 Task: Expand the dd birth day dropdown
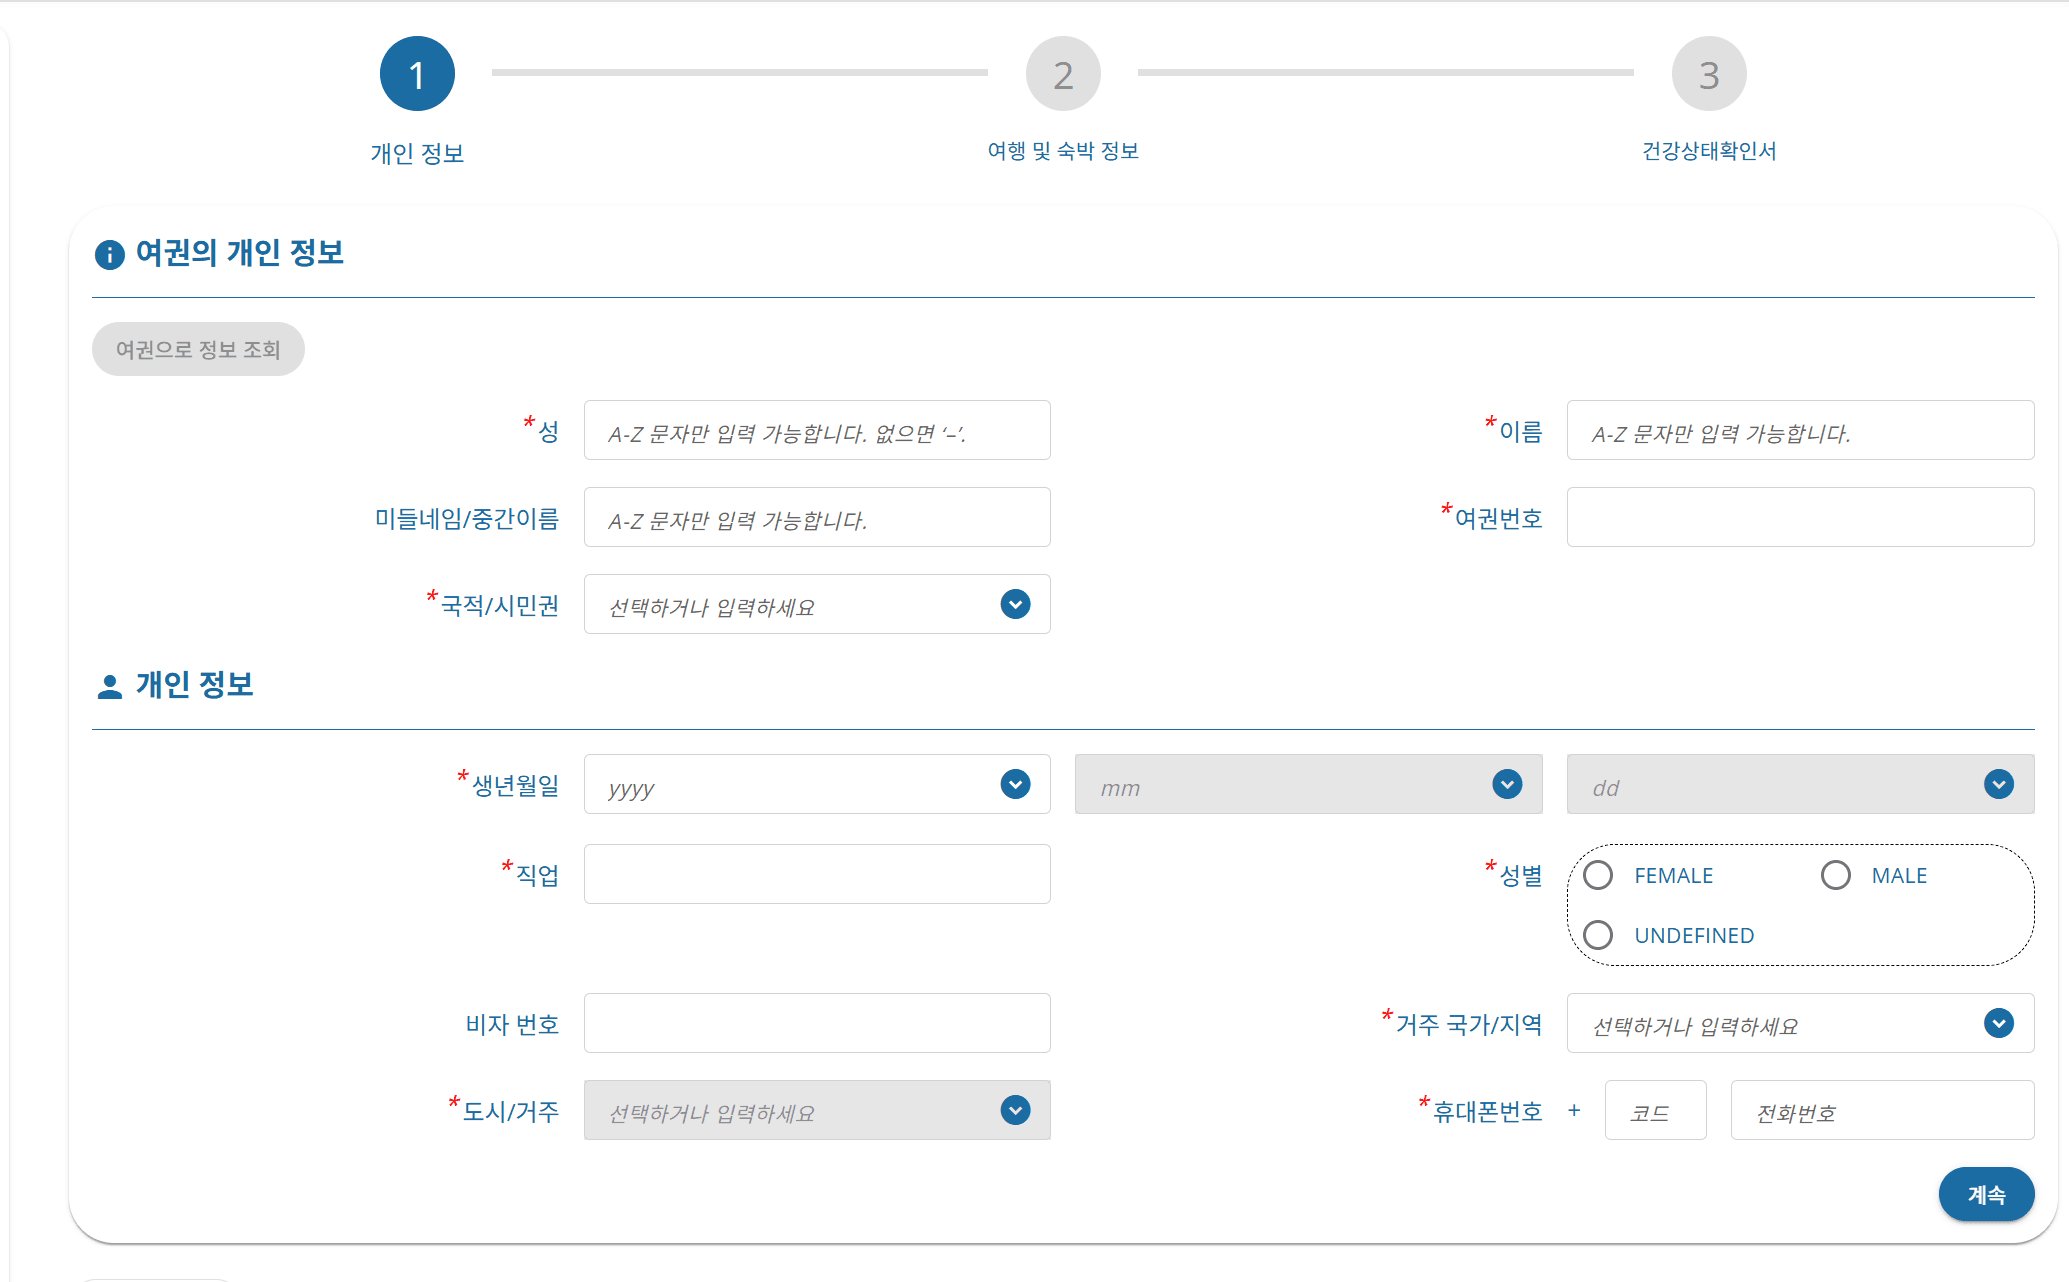pos(1799,785)
